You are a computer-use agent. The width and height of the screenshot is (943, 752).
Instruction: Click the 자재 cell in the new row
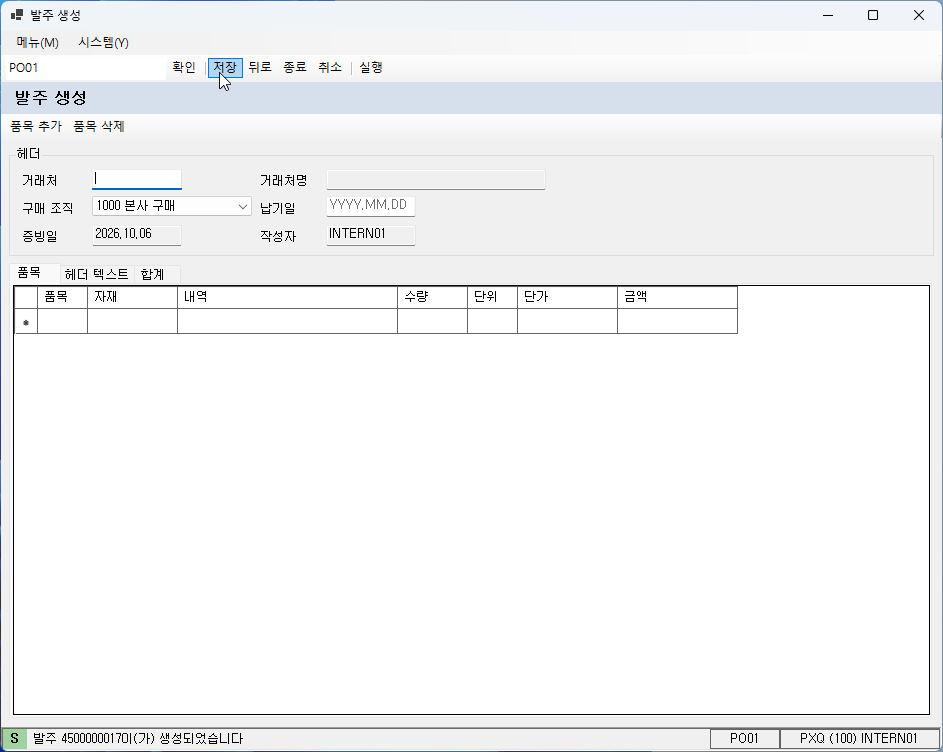pyautogui.click(x=132, y=321)
